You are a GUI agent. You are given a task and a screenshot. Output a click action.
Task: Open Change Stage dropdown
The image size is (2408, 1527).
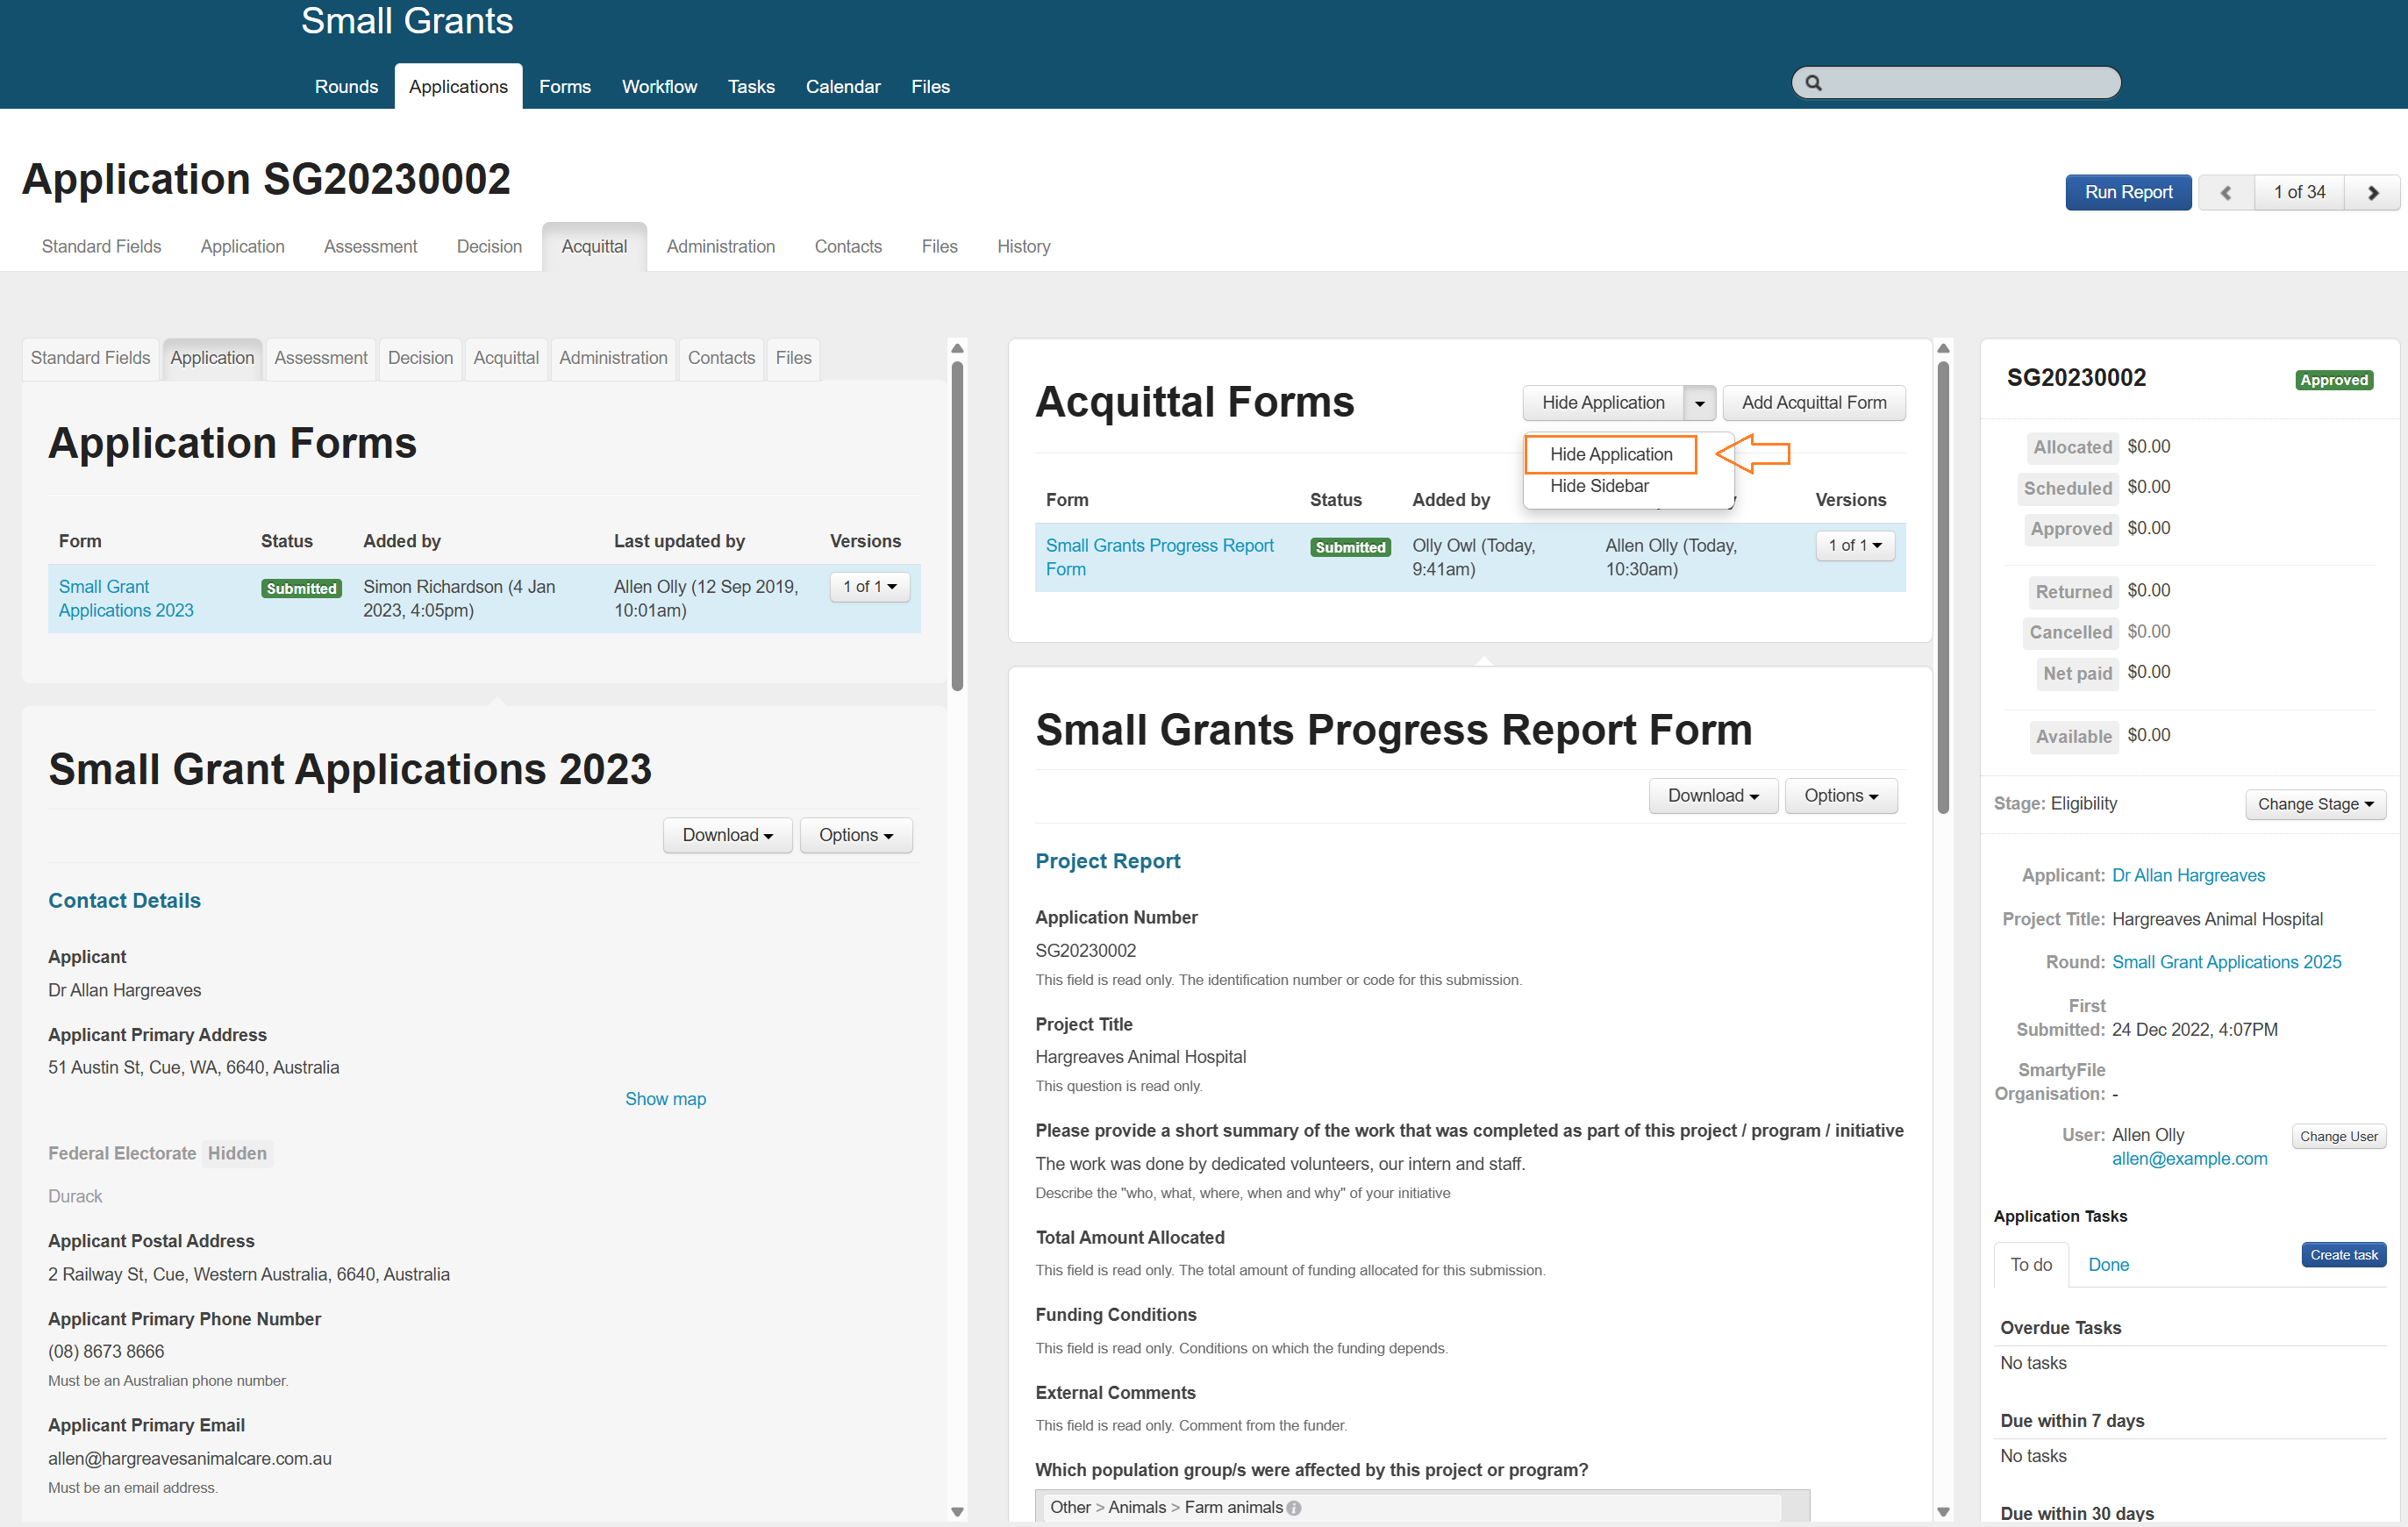[2314, 804]
